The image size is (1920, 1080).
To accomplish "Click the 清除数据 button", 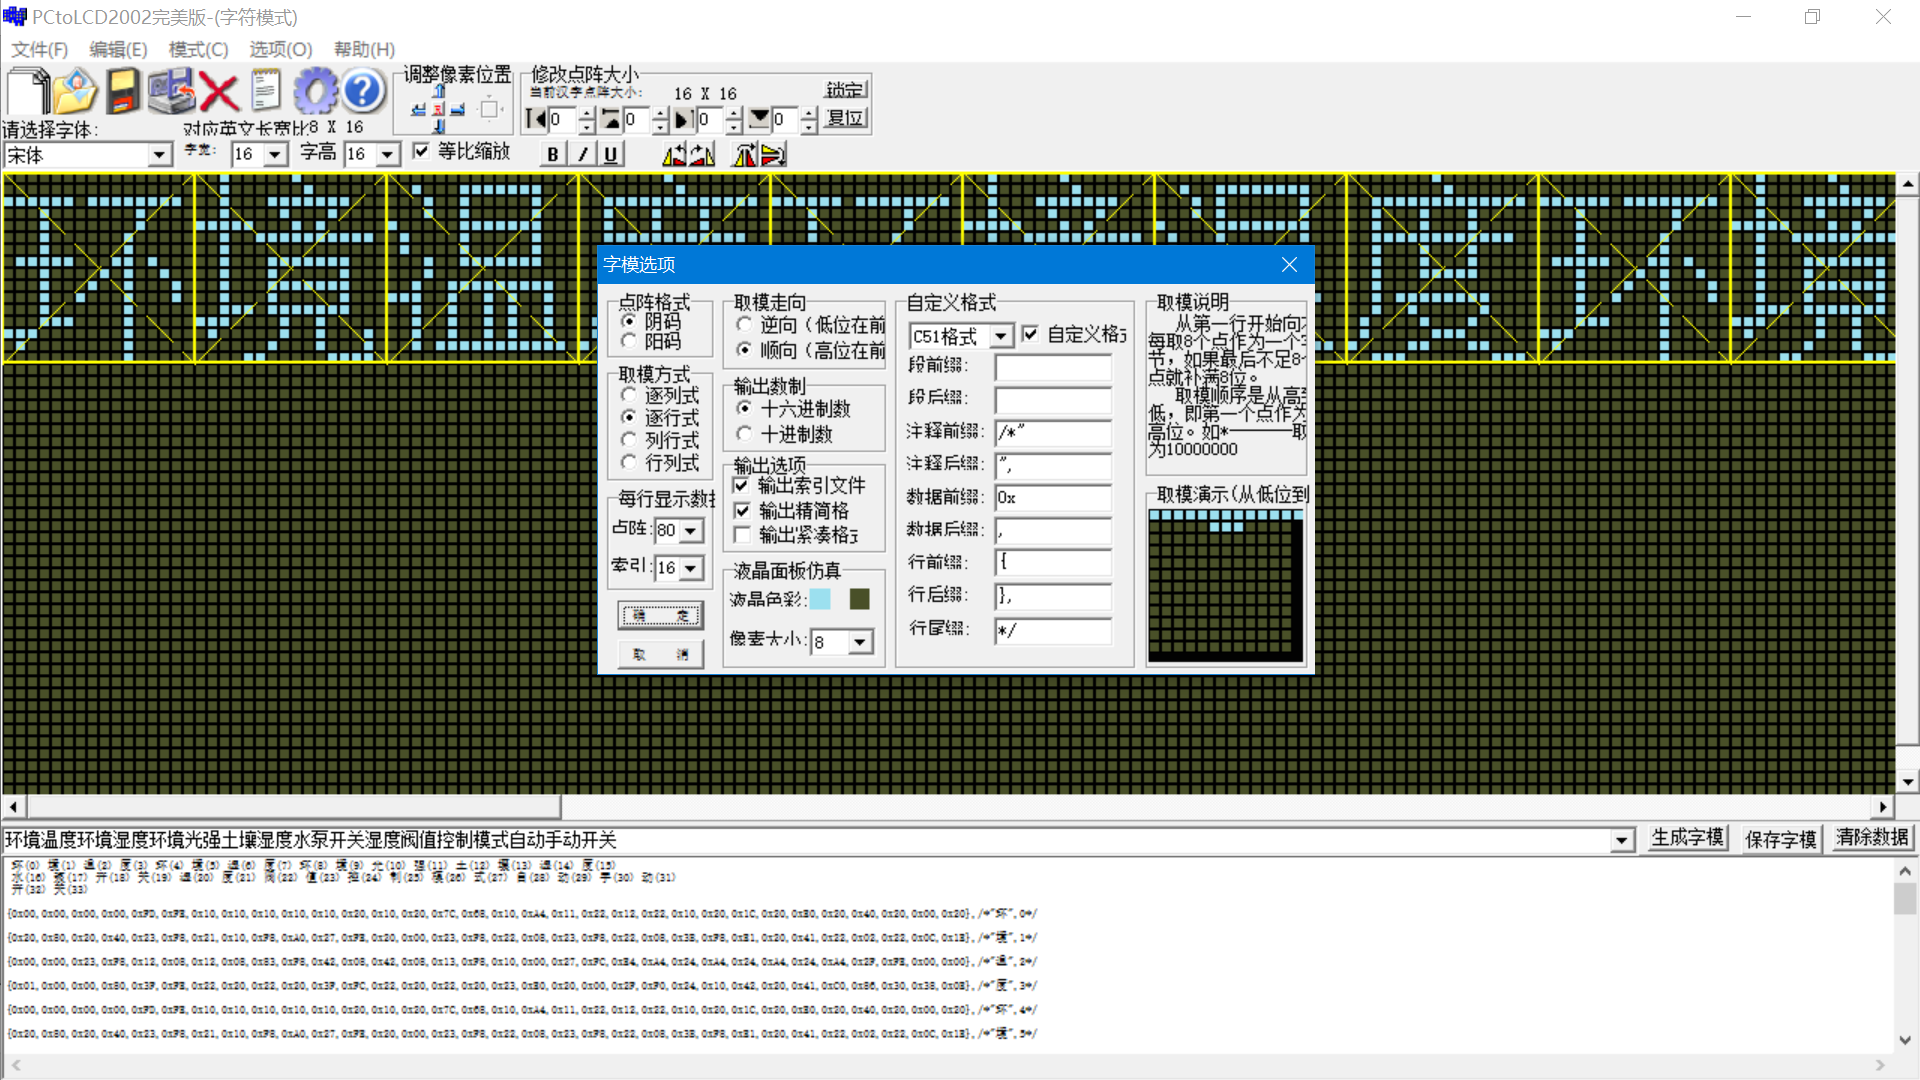I will (x=1872, y=838).
